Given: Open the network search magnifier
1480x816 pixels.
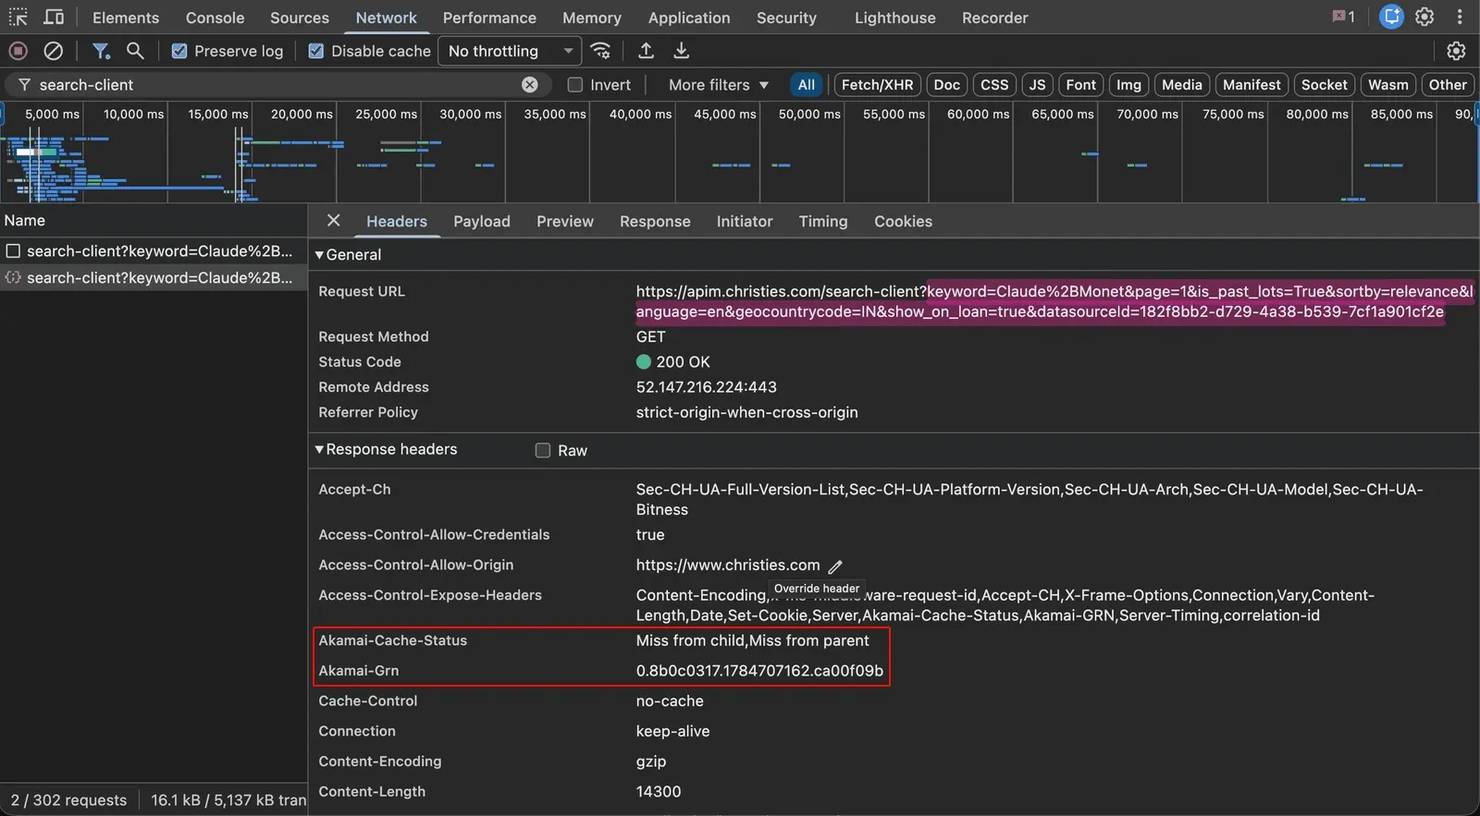Looking at the screenshot, I should (x=135, y=50).
